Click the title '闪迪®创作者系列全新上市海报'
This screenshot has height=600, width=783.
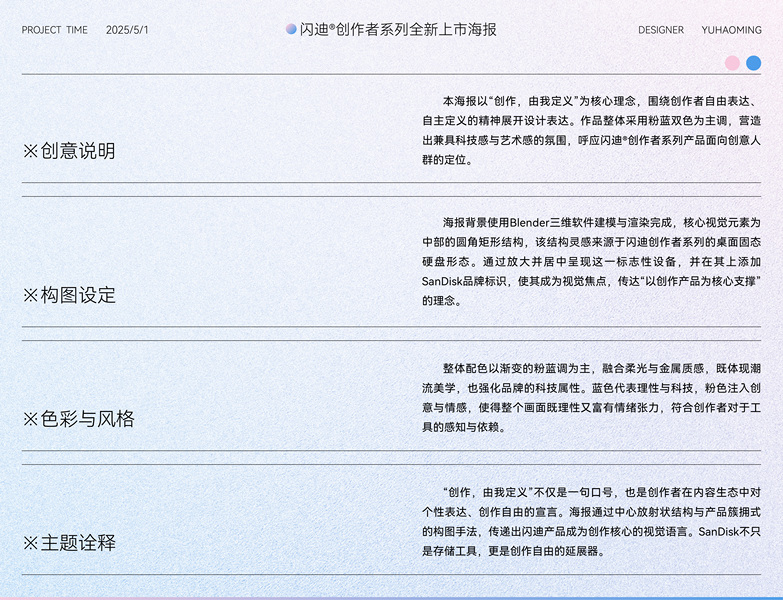pos(398,29)
